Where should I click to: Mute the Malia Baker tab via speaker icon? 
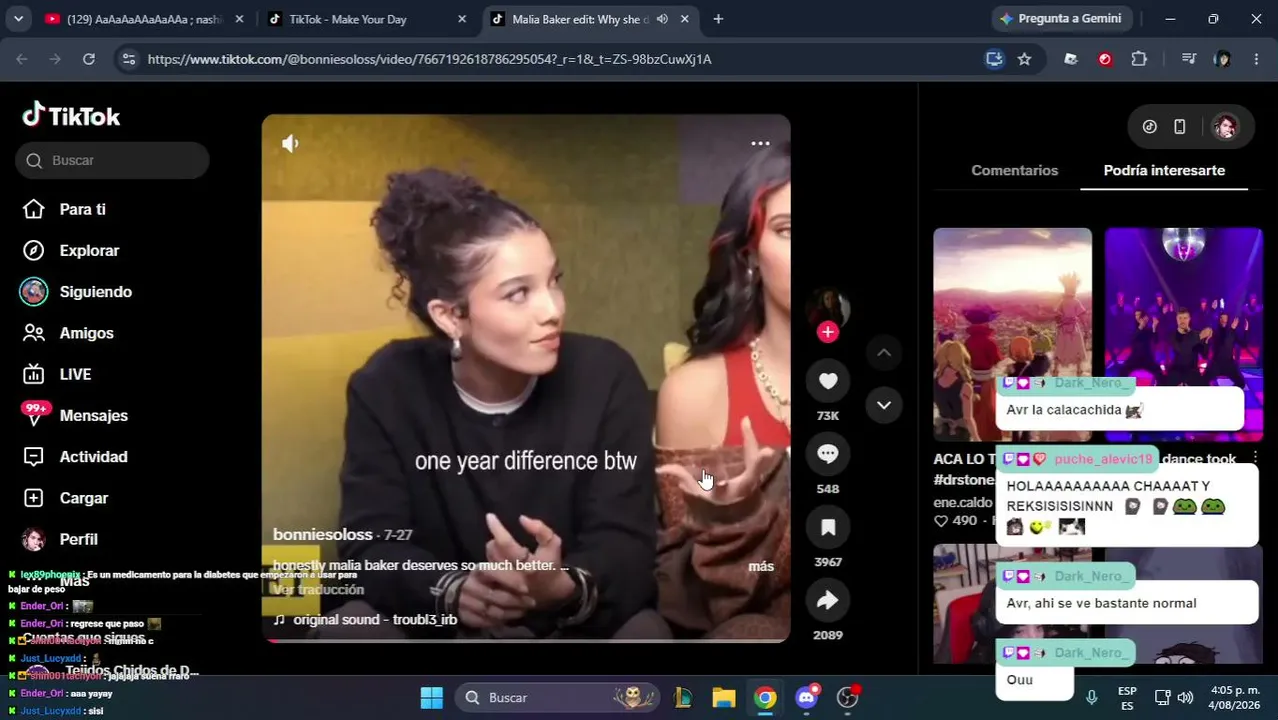[662, 19]
